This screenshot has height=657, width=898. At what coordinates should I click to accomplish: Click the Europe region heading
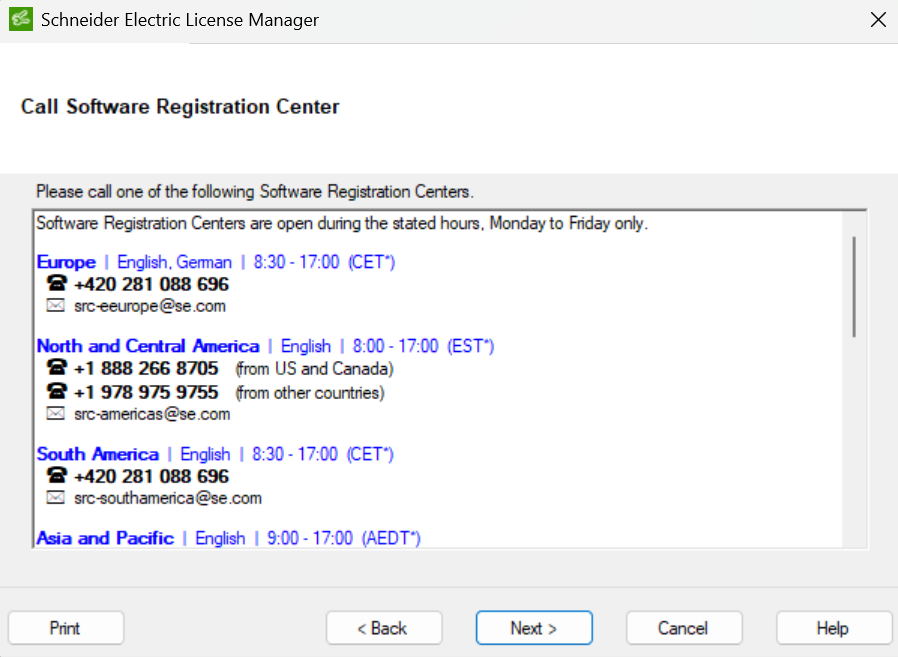[x=66, y=262]
